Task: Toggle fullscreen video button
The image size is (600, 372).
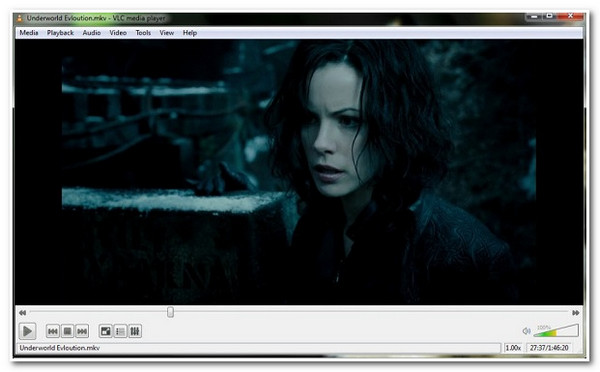Action: click(106, 331)
